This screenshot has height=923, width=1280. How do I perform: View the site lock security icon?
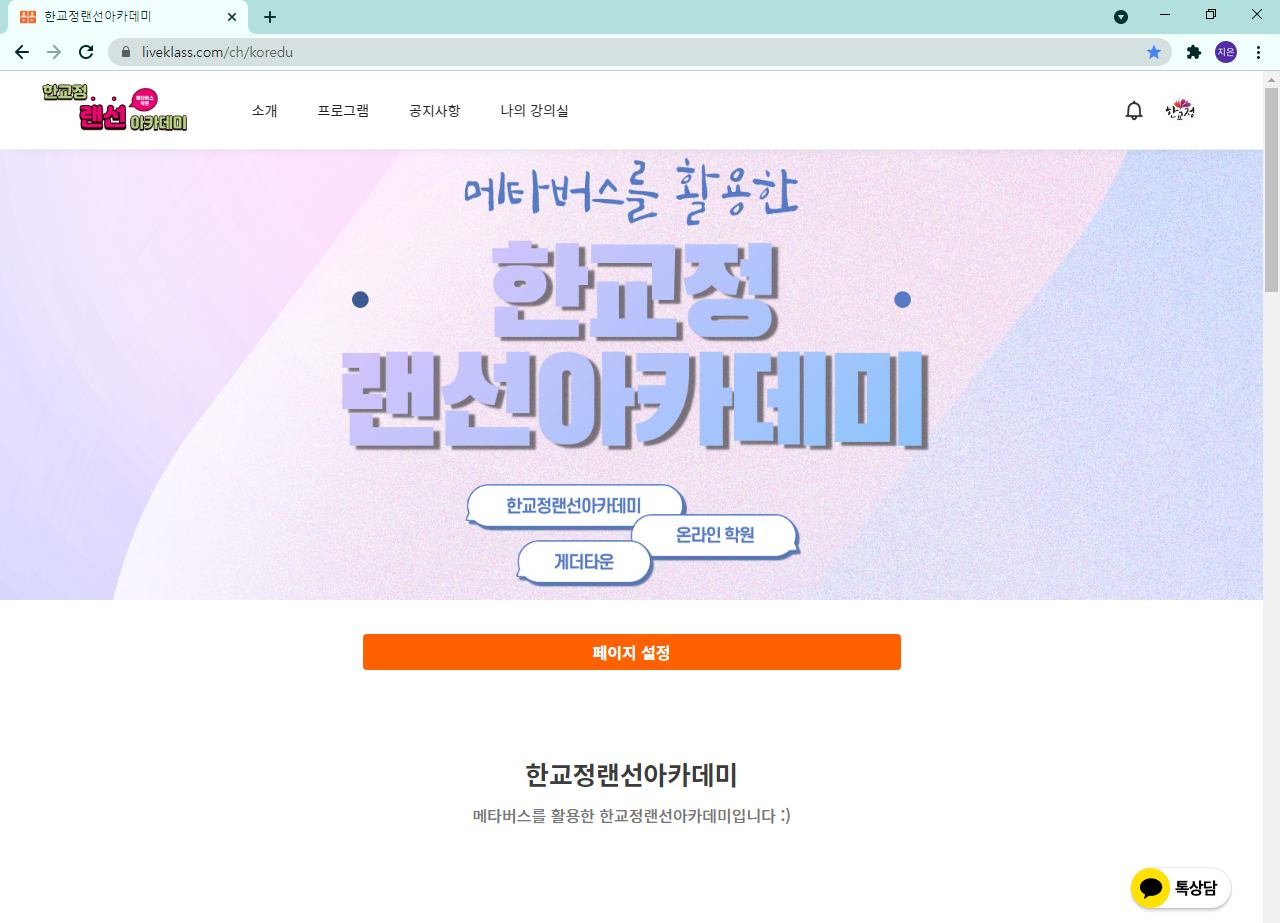pos(126,52)
